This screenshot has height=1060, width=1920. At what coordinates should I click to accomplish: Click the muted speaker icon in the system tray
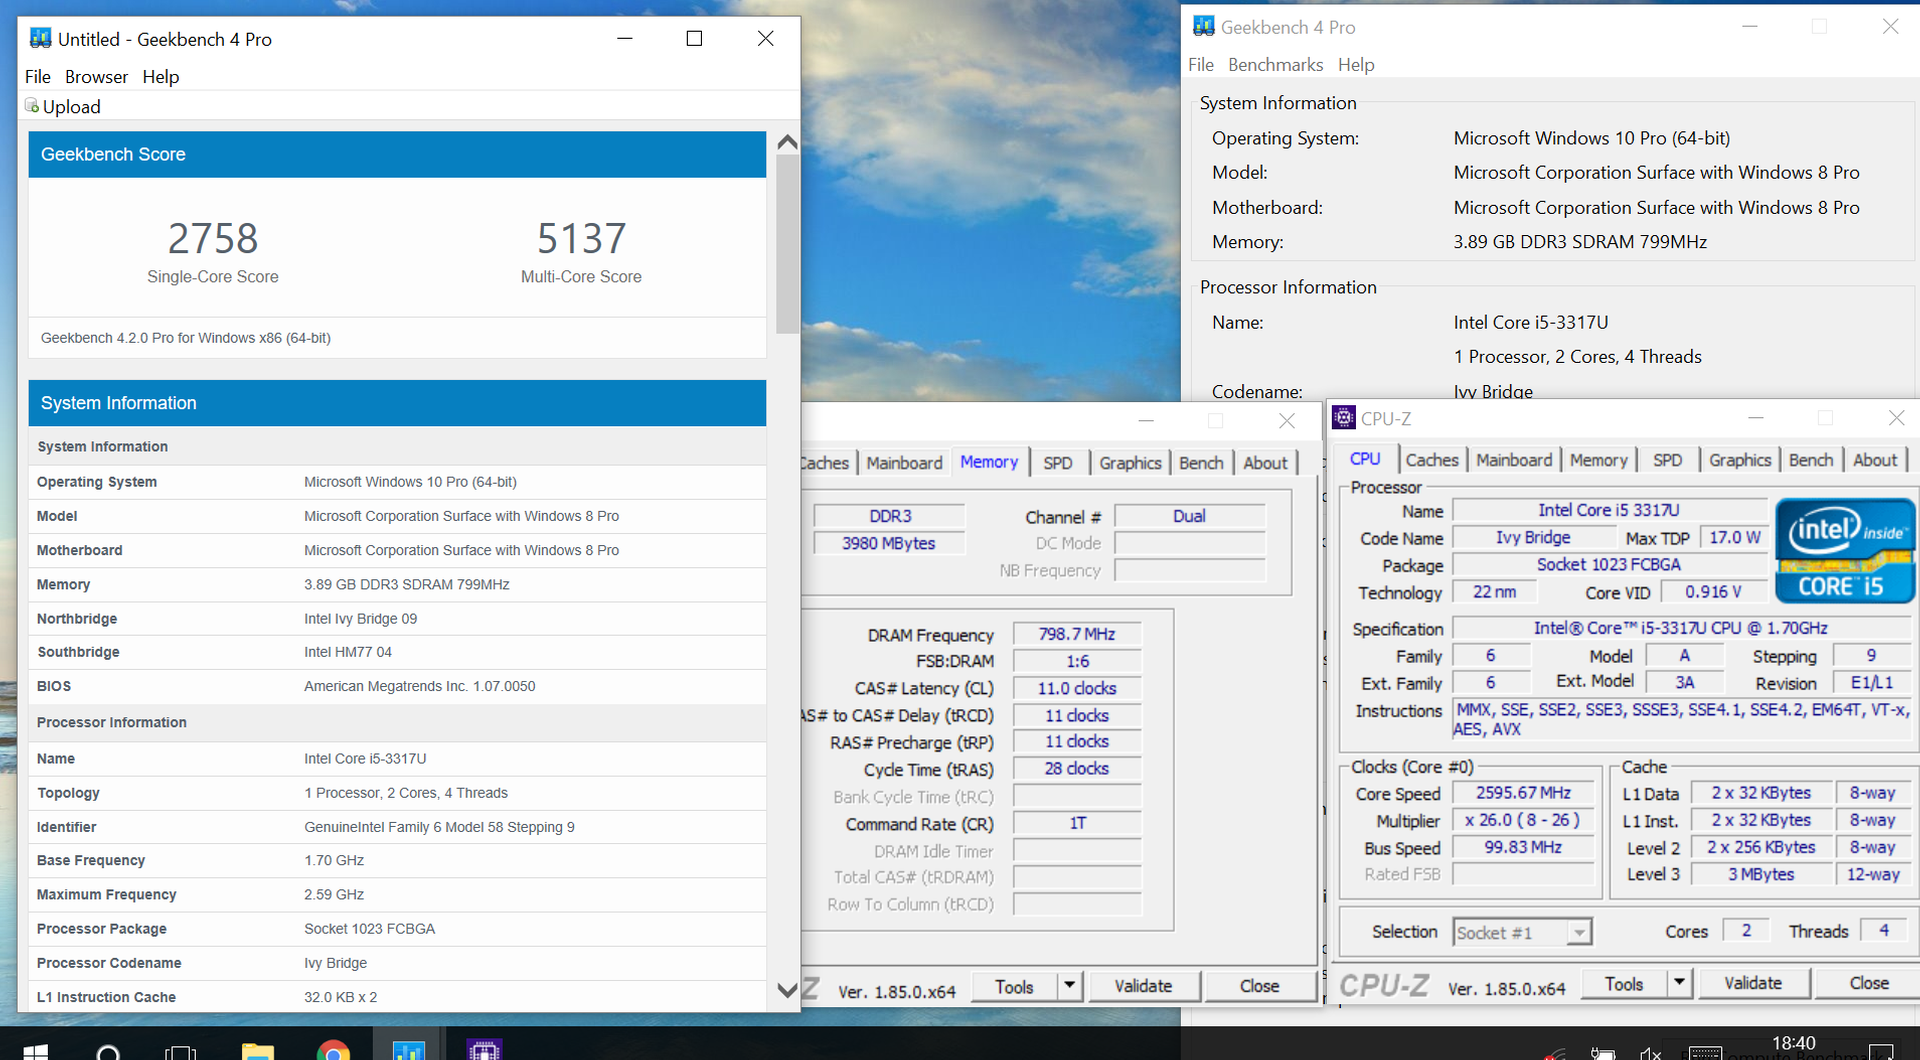tap(1650, 1054)
